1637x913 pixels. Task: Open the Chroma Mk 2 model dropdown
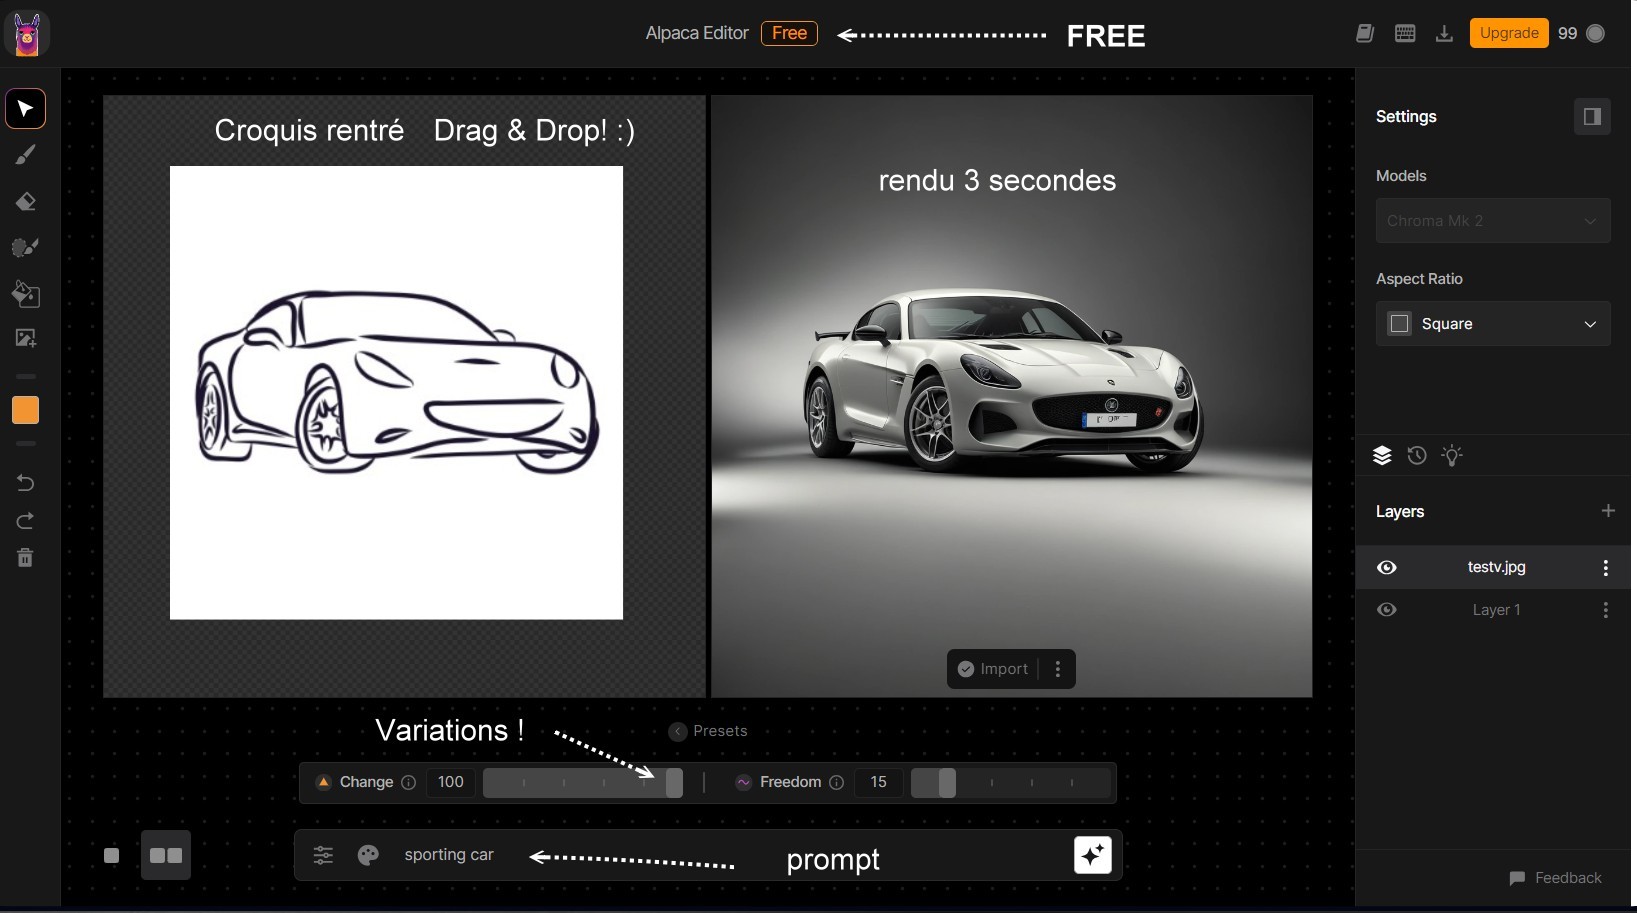1493,221
